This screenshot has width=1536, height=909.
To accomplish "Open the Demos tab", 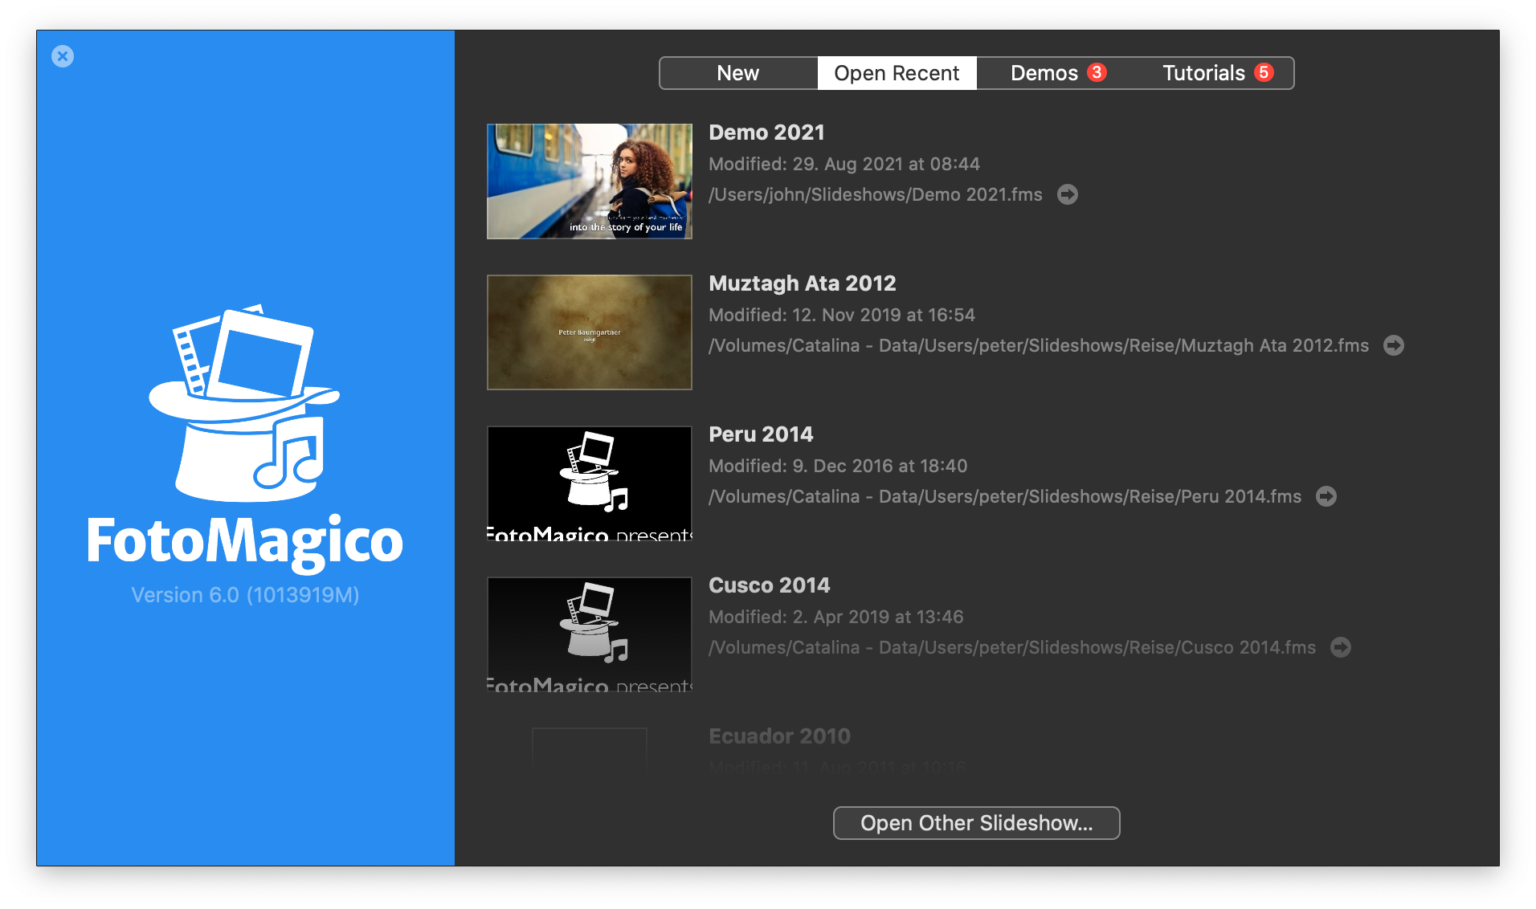I will [1043, 74].
